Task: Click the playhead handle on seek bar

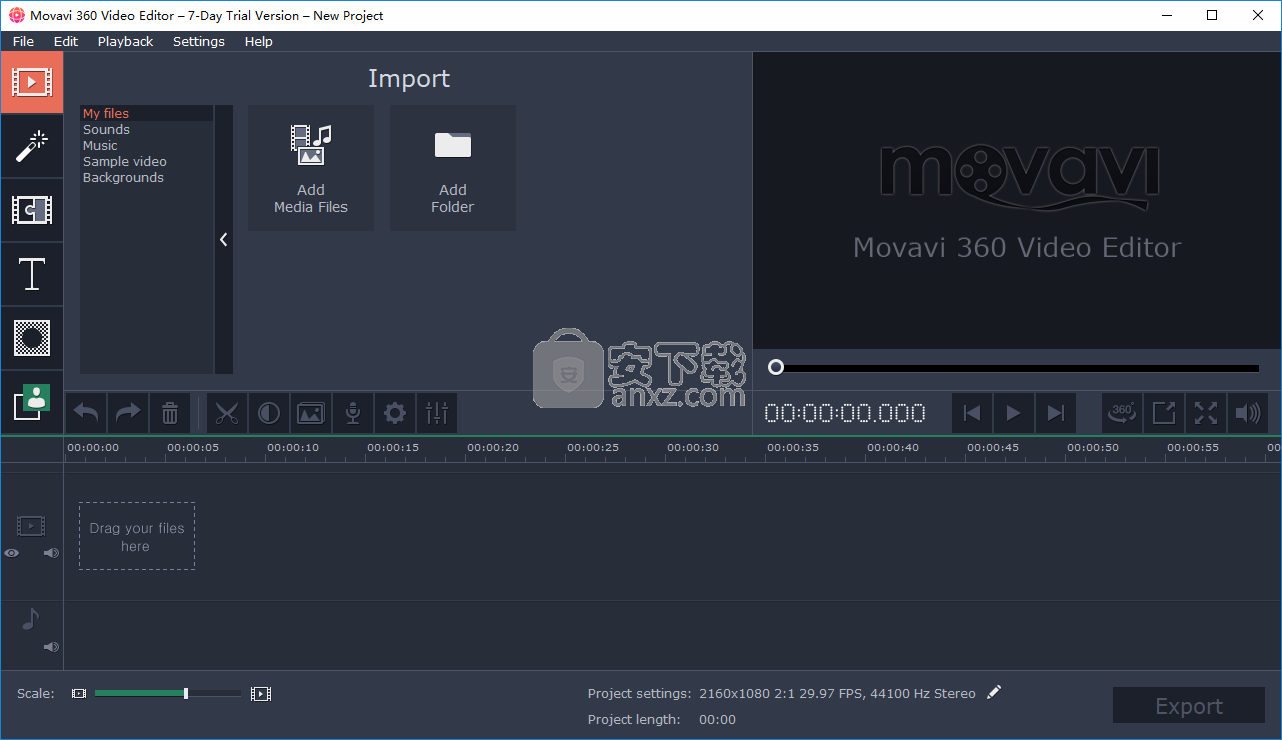Action: pos(776,367)
